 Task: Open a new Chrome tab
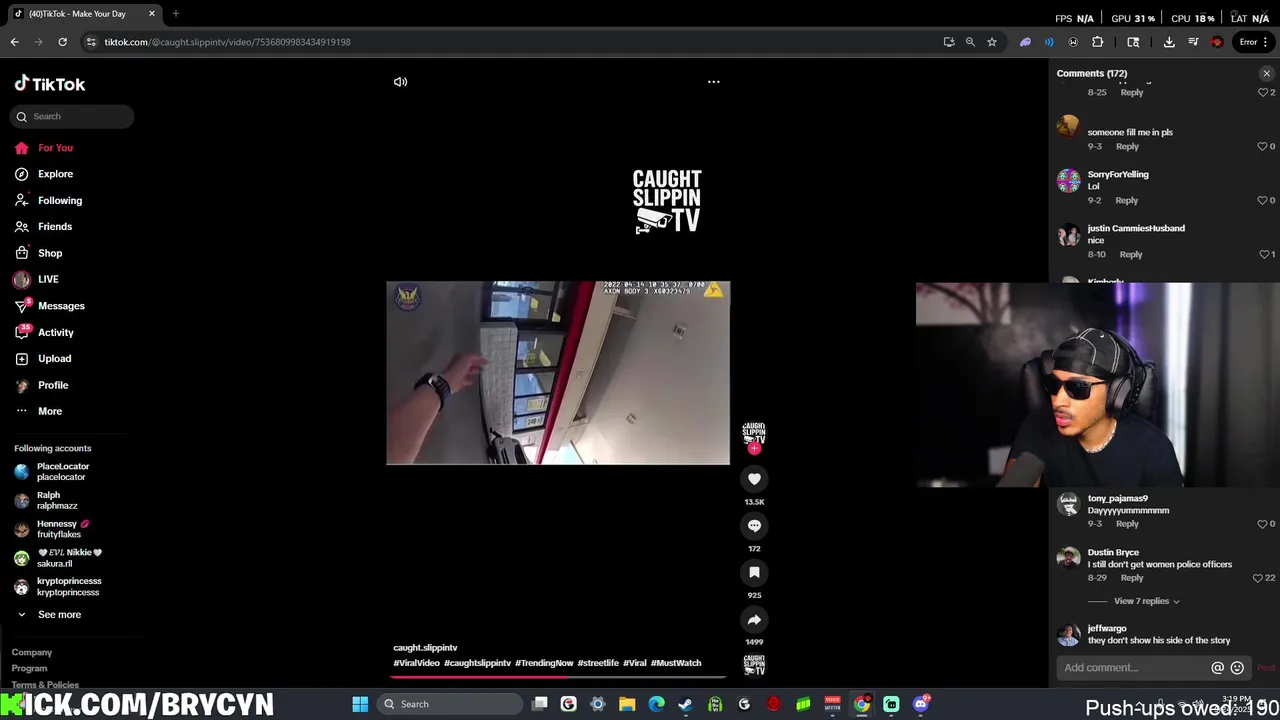(x=176, y=14)
